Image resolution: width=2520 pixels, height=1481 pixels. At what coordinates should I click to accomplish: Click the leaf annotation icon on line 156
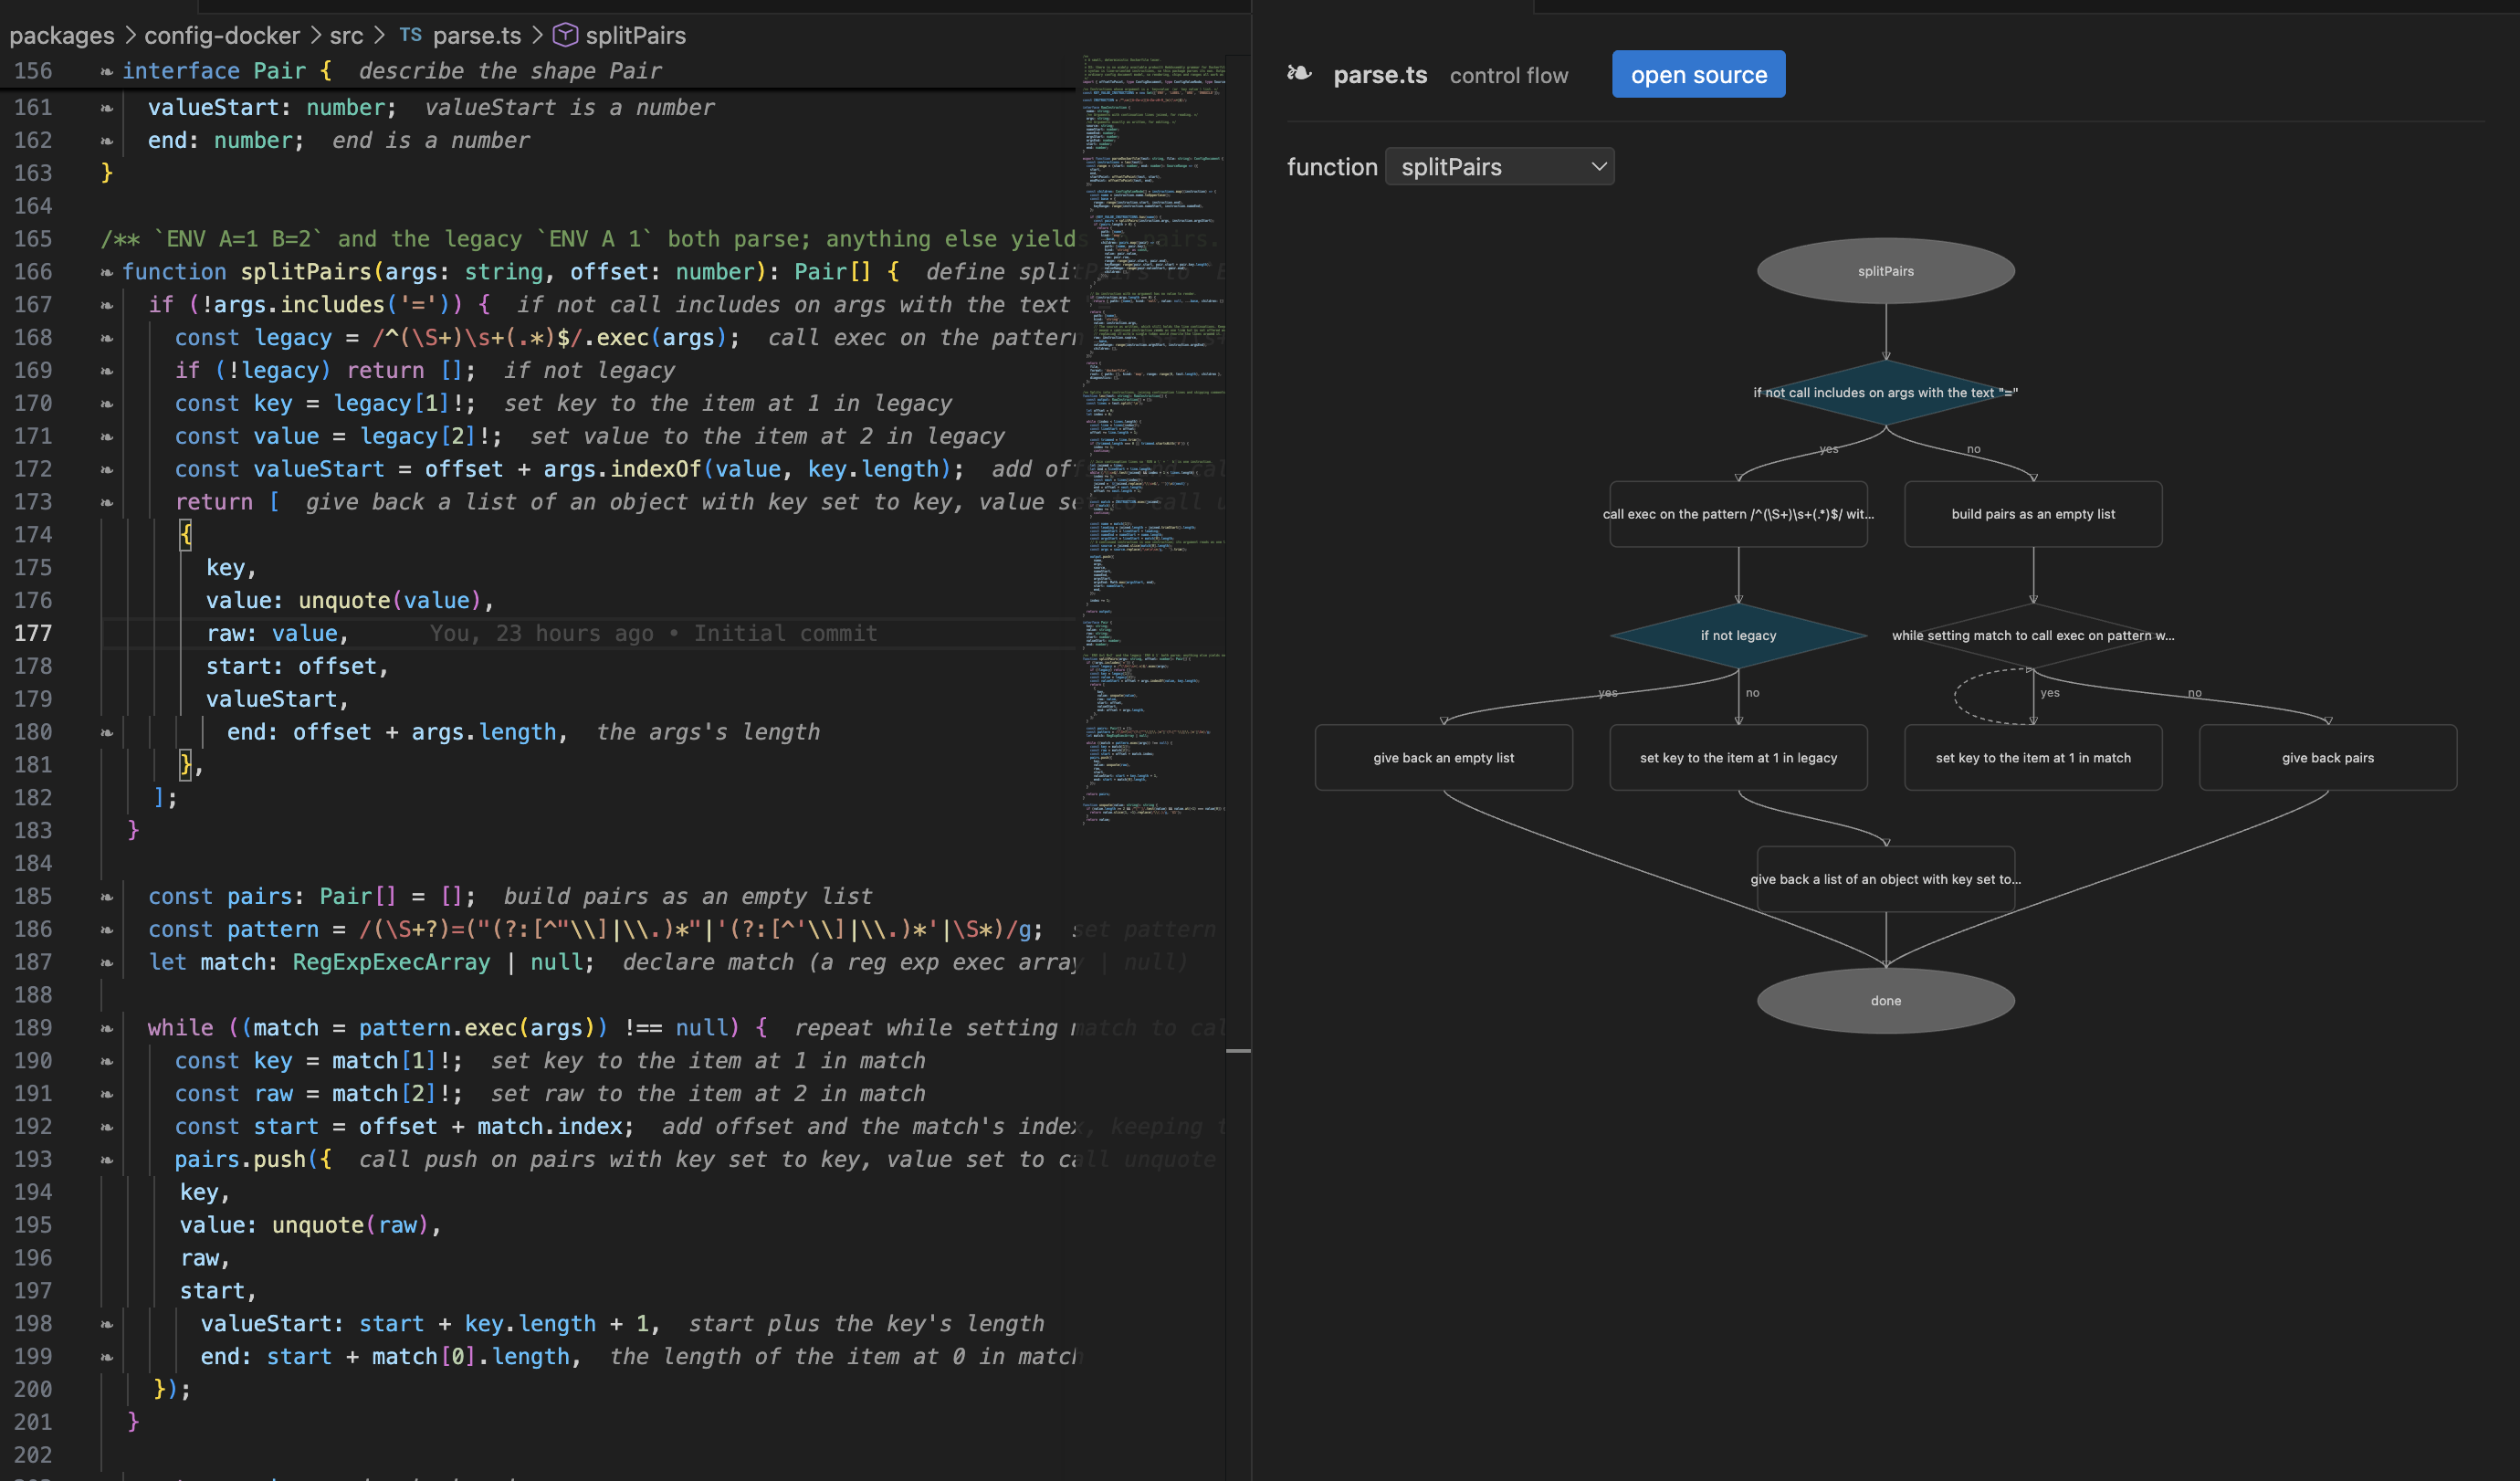click(107, 72)
